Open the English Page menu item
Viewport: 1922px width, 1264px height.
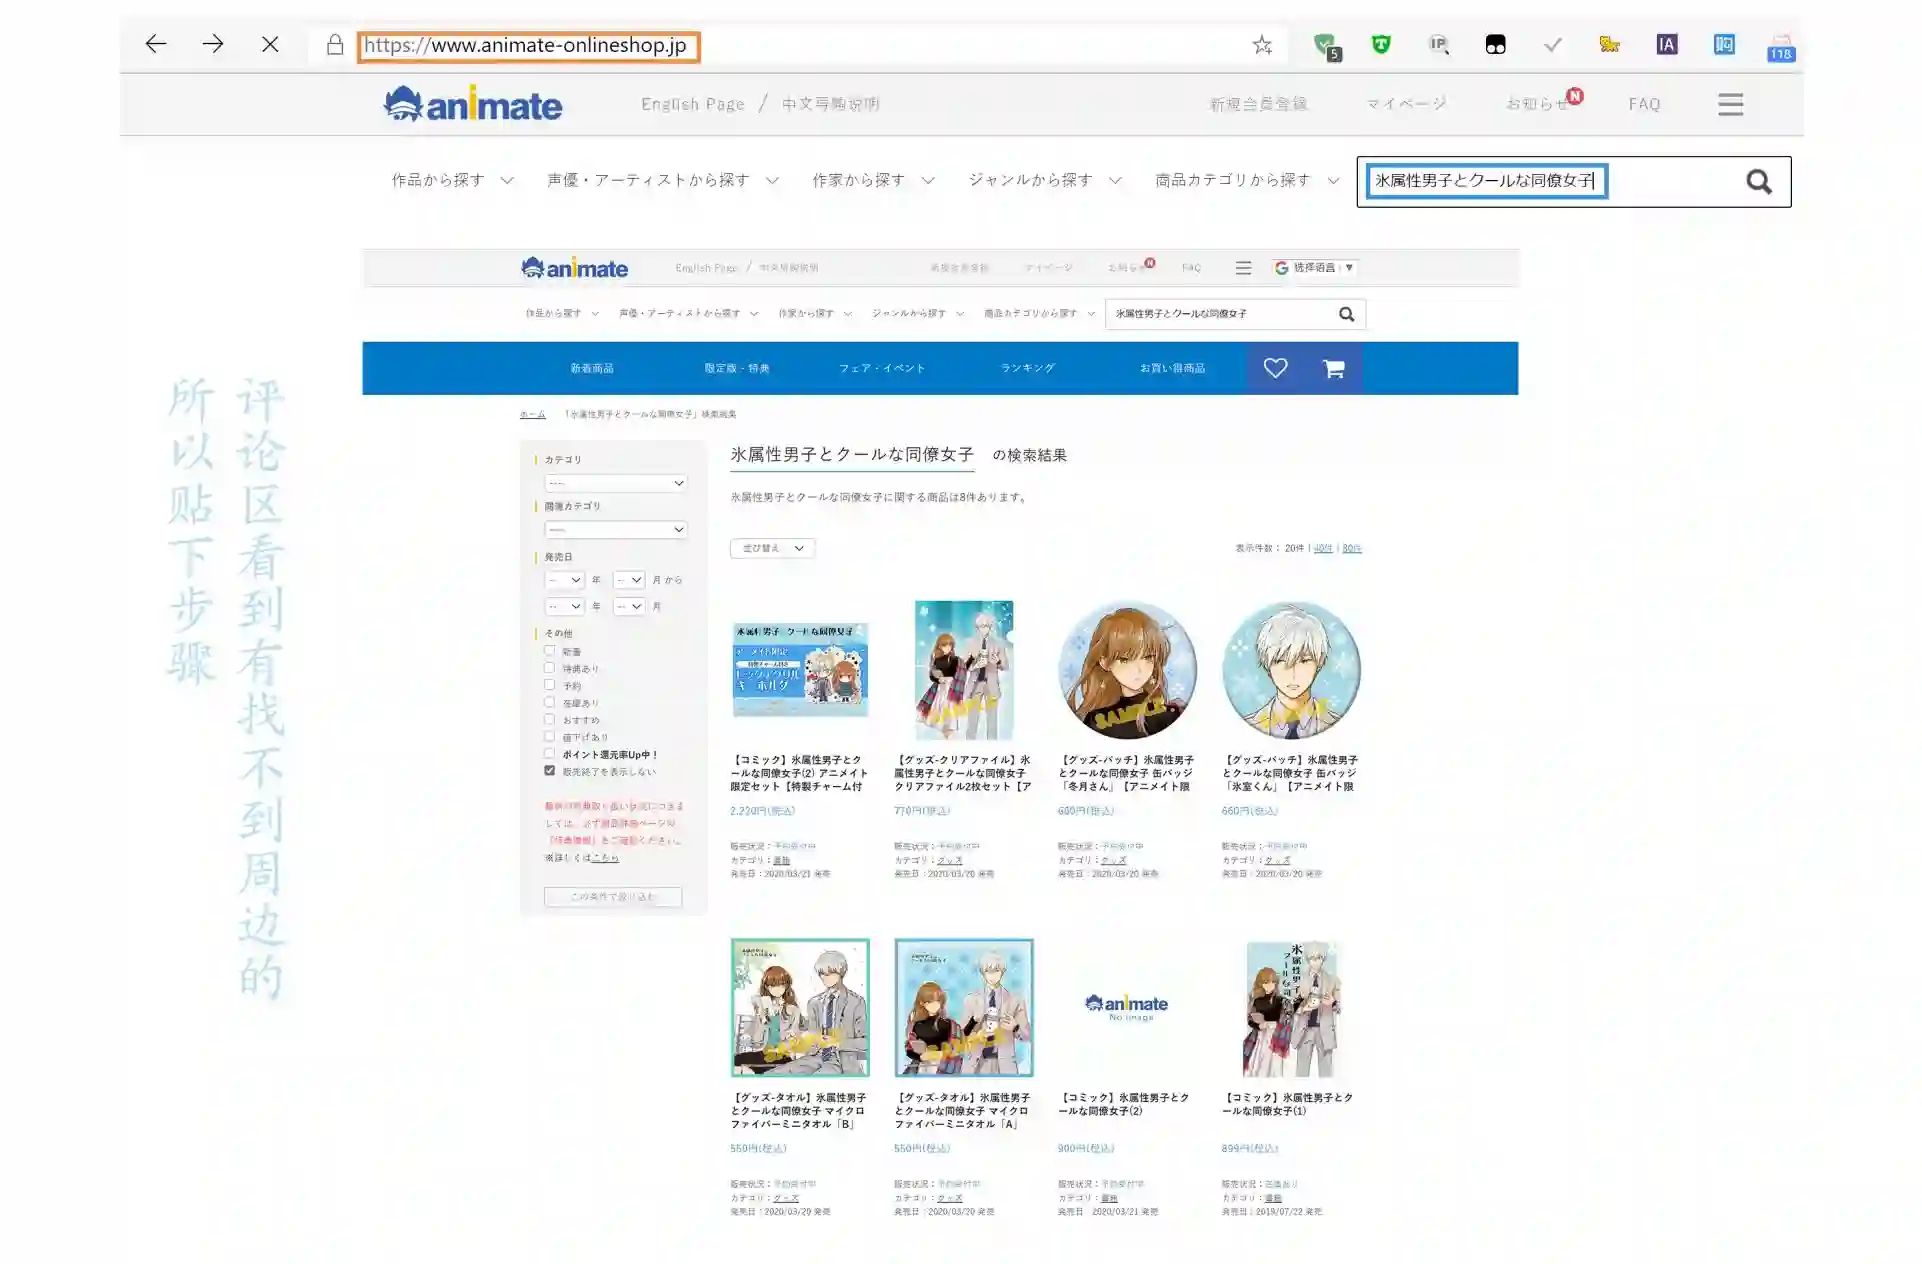tap(692, 103)
